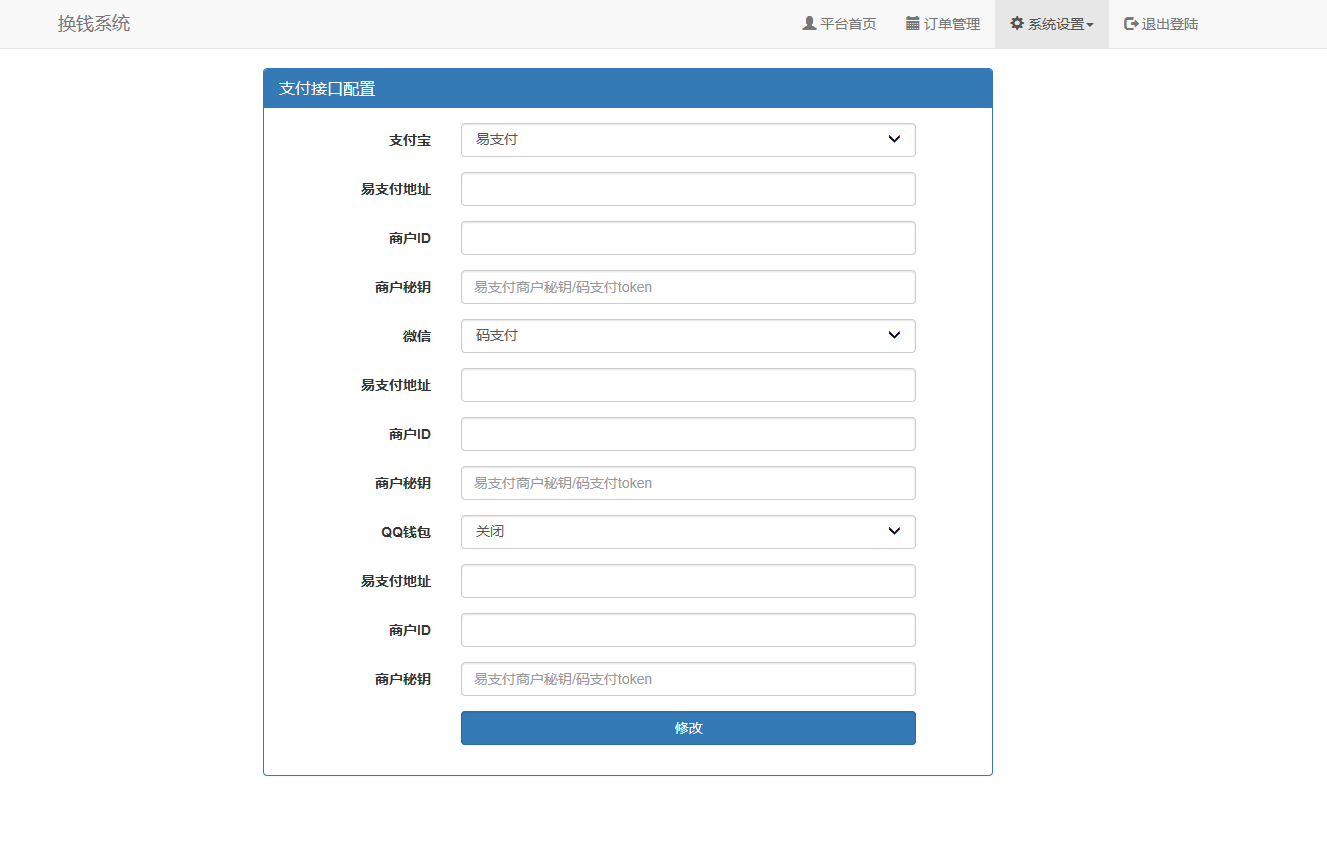Click the 修改 submit button
Image resolution: width=1327 pixels, height=860 pixels.
(687, 728)
